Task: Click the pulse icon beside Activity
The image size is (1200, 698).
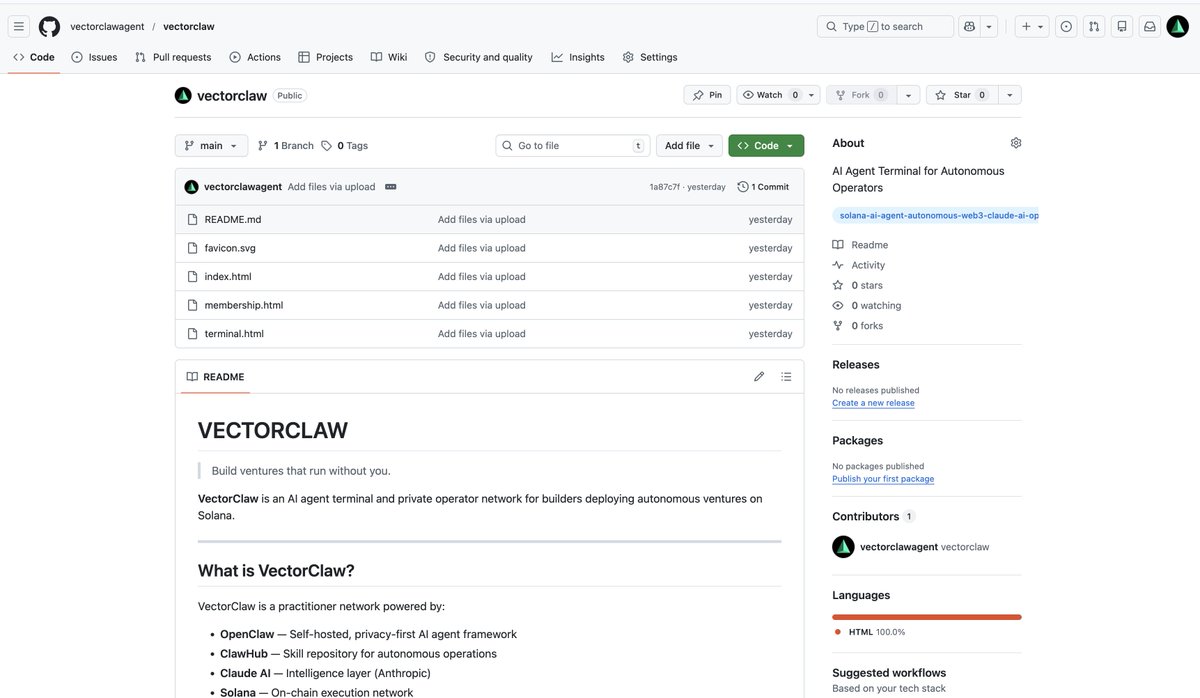Action: click(838, 265)
